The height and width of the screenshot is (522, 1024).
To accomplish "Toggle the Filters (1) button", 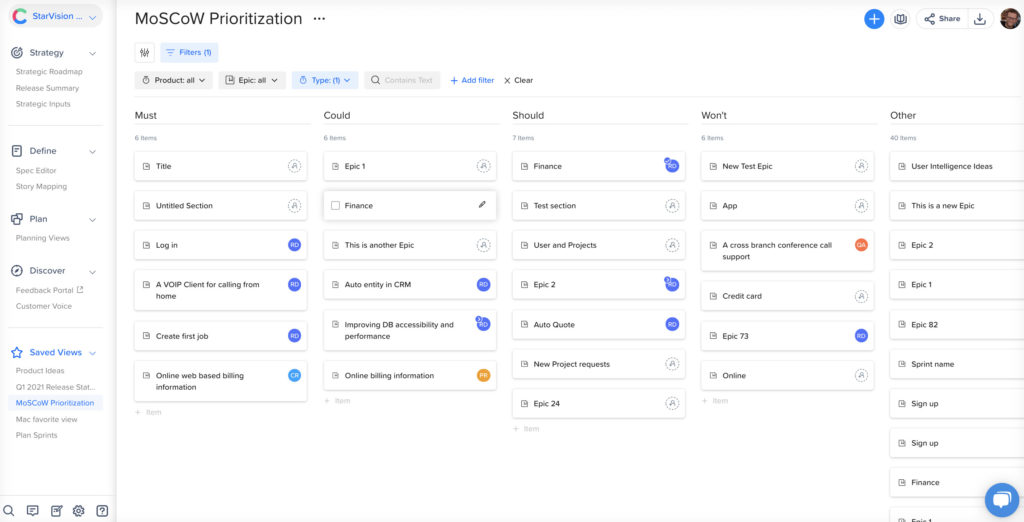I will tap(189, 52).
